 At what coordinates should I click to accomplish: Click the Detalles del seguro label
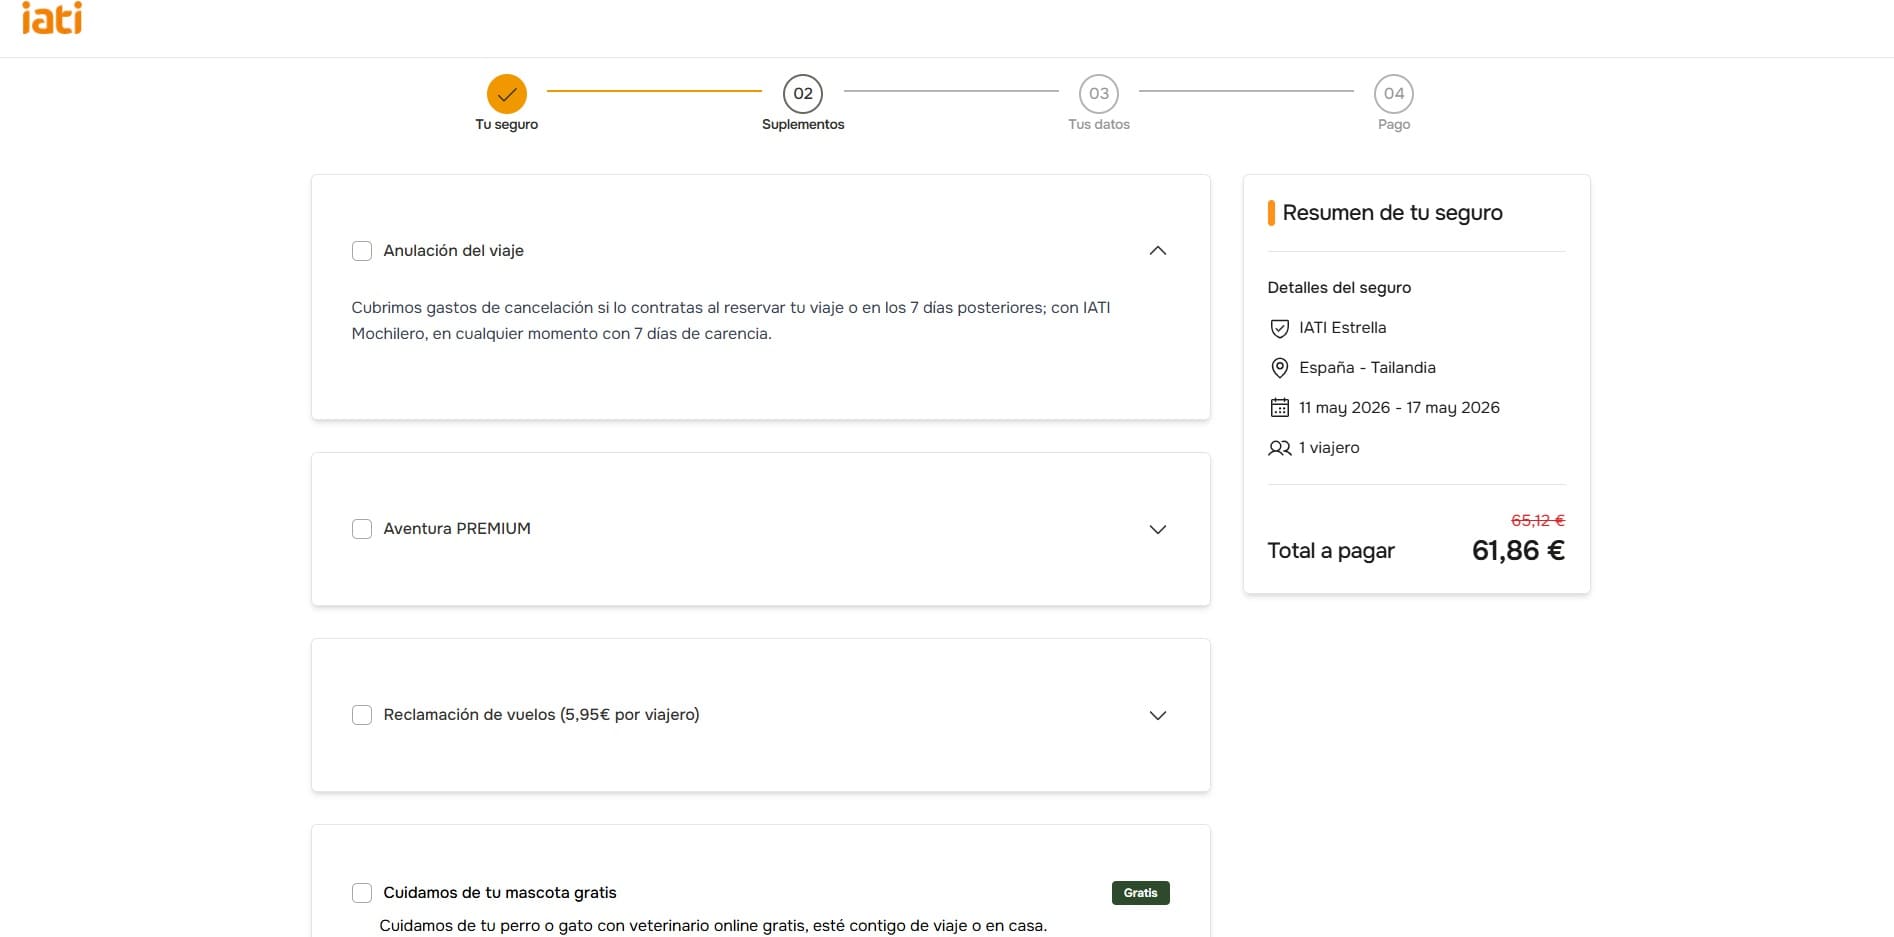pyautogui.click(x=1339, y=288)
